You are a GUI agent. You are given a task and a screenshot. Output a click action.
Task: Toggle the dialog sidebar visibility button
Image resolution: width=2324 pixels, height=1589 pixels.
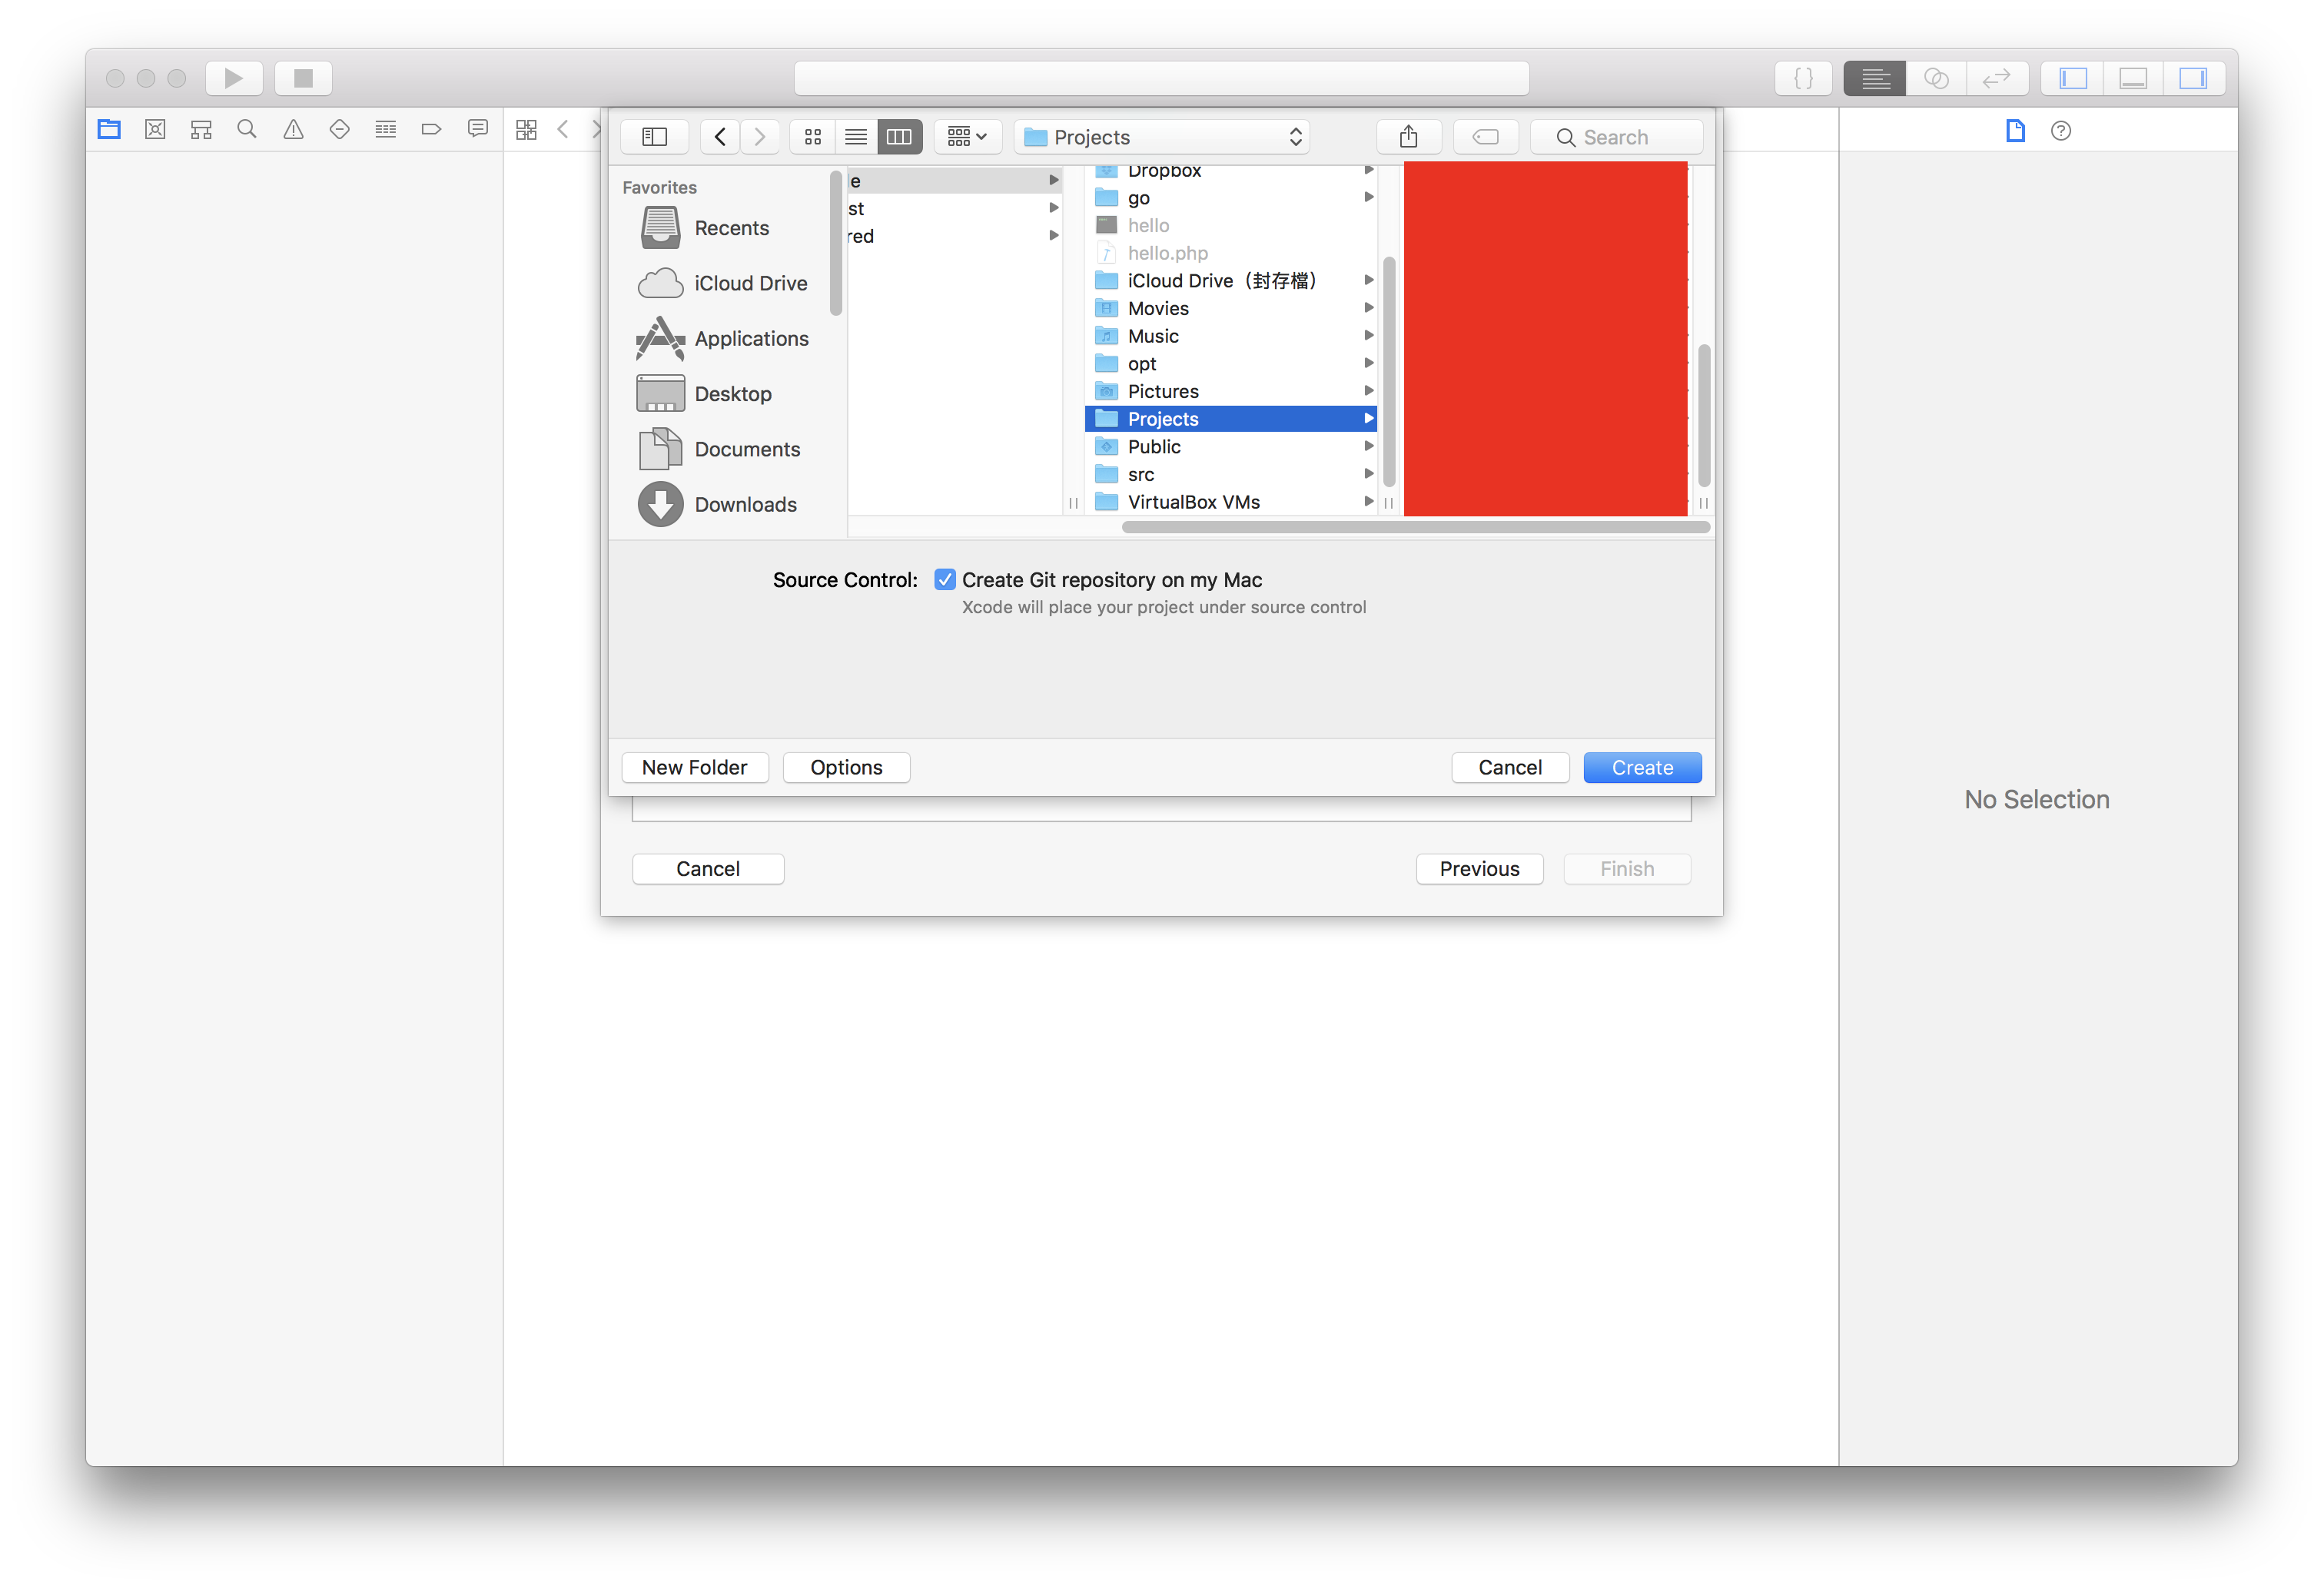[x=654, y=137]
